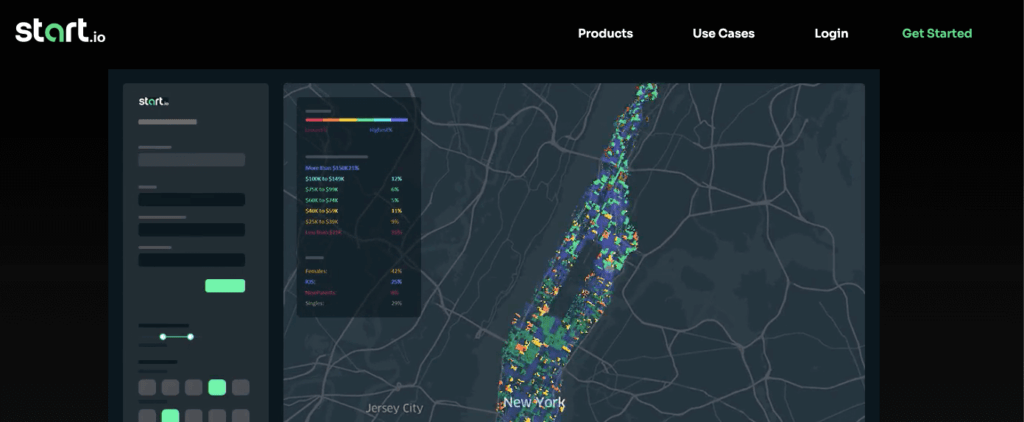Click the last dark input above the green button
1024x422 pixels.
click(x=191, y=260)
